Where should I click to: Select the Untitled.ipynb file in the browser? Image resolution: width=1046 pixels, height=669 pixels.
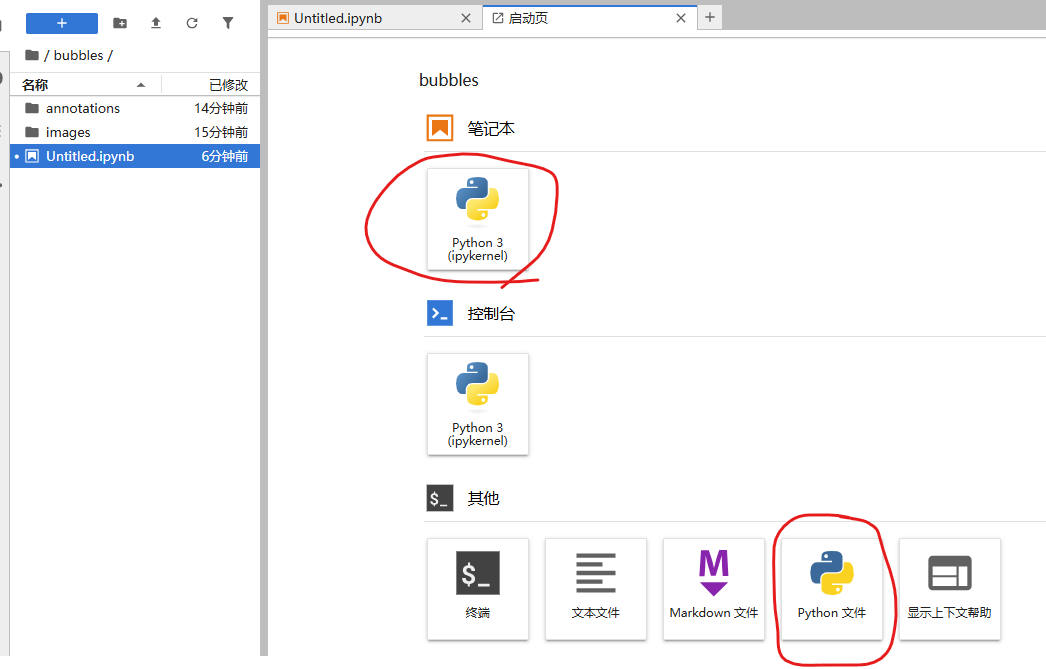pos(135,156)
